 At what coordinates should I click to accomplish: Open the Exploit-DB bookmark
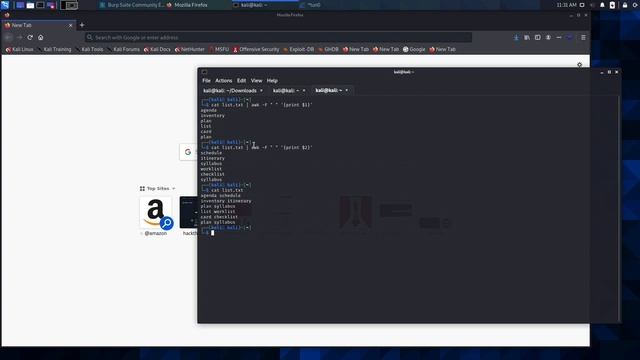(x=299, y=49)
